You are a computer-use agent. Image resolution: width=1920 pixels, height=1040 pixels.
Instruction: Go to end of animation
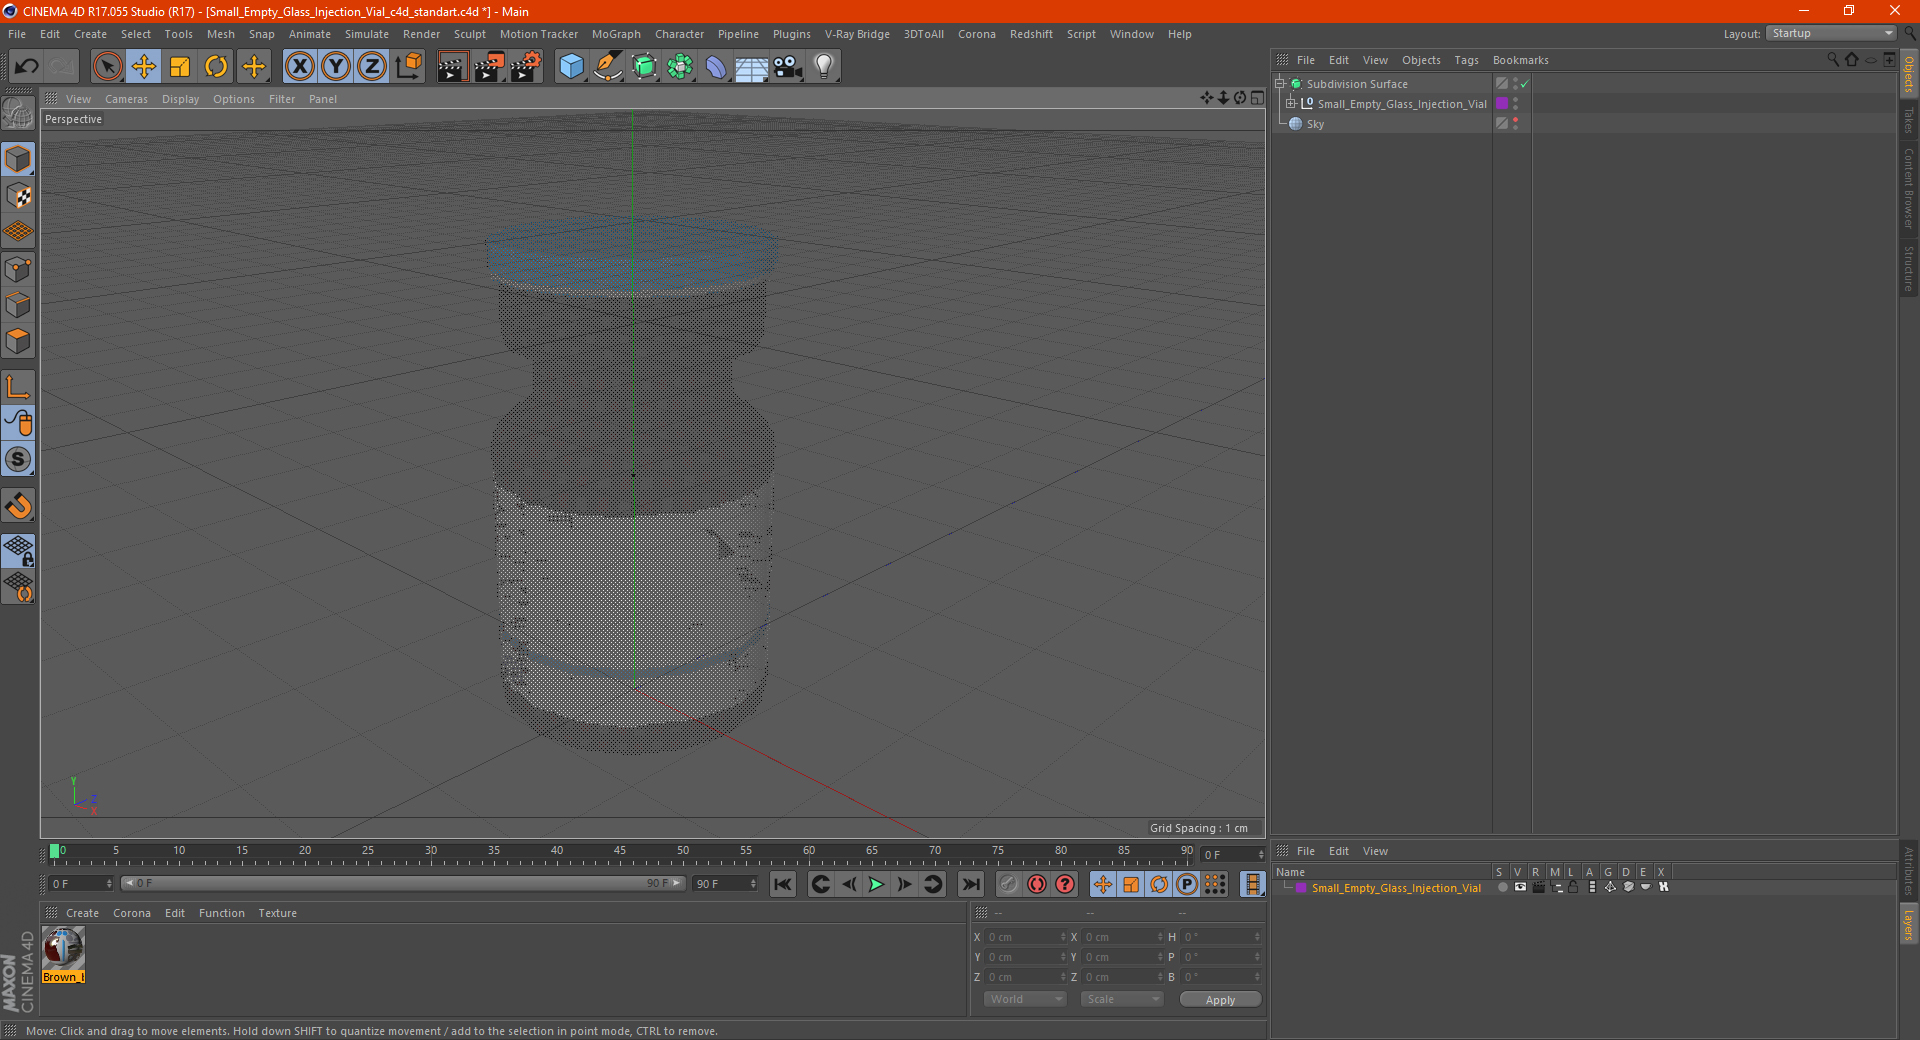click(970, 884)
